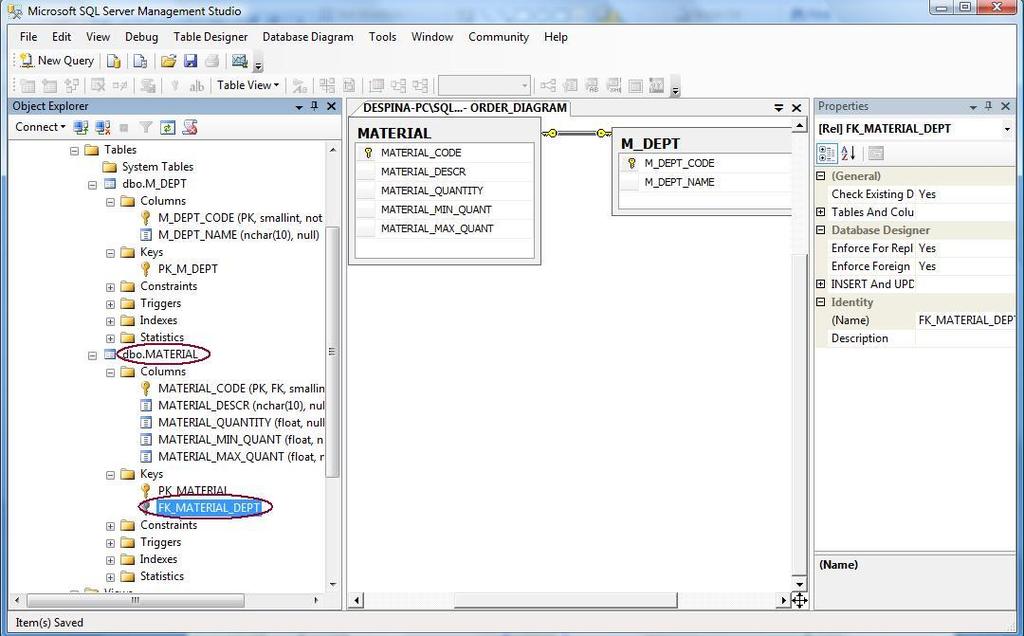Click the Show Relationship Labels icon
This screenshot has width=1024, height=636.
(300, 86)
